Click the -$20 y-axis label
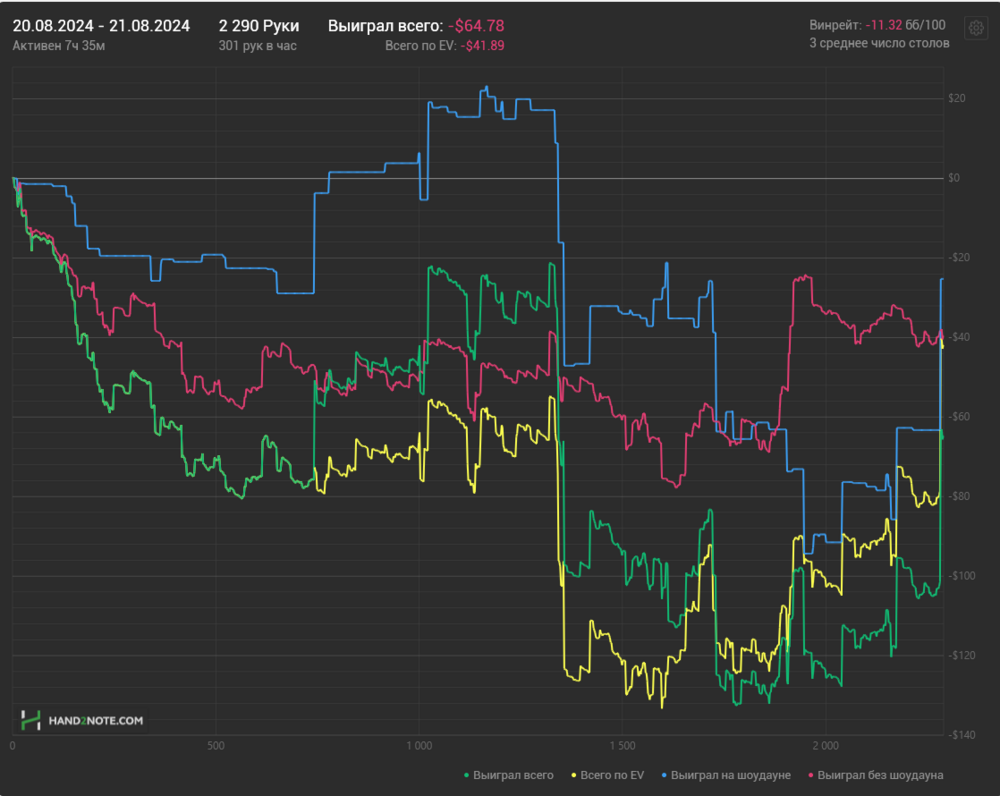This screenshot has width=1000, height=796. click(959, 258)
